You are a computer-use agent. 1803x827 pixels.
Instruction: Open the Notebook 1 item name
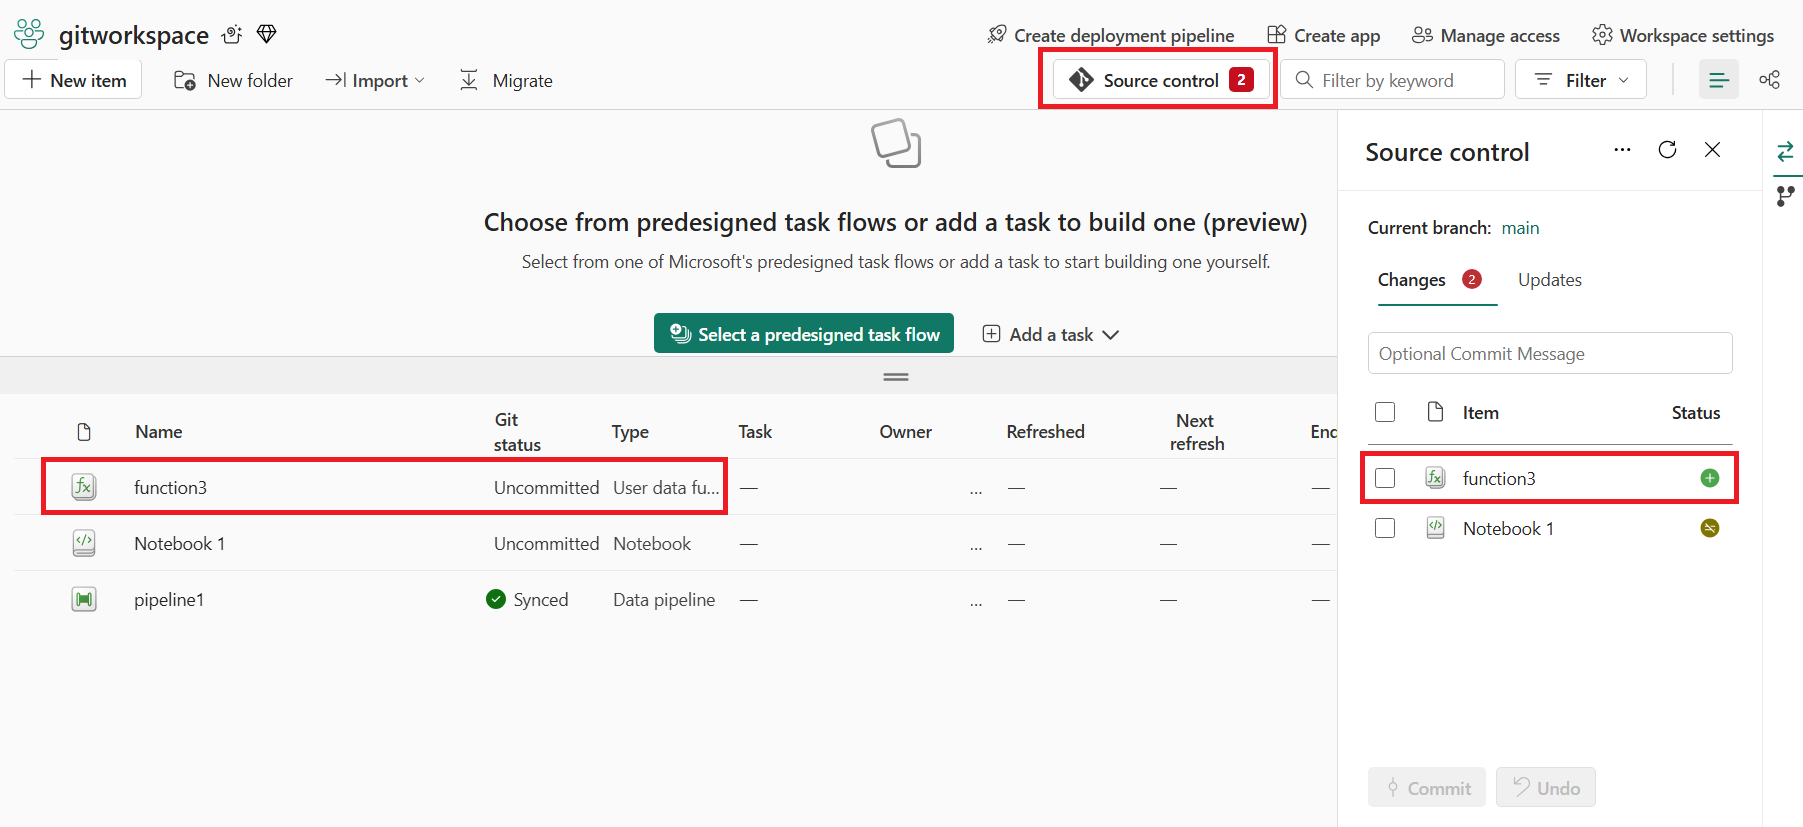[x=180, y=543]
